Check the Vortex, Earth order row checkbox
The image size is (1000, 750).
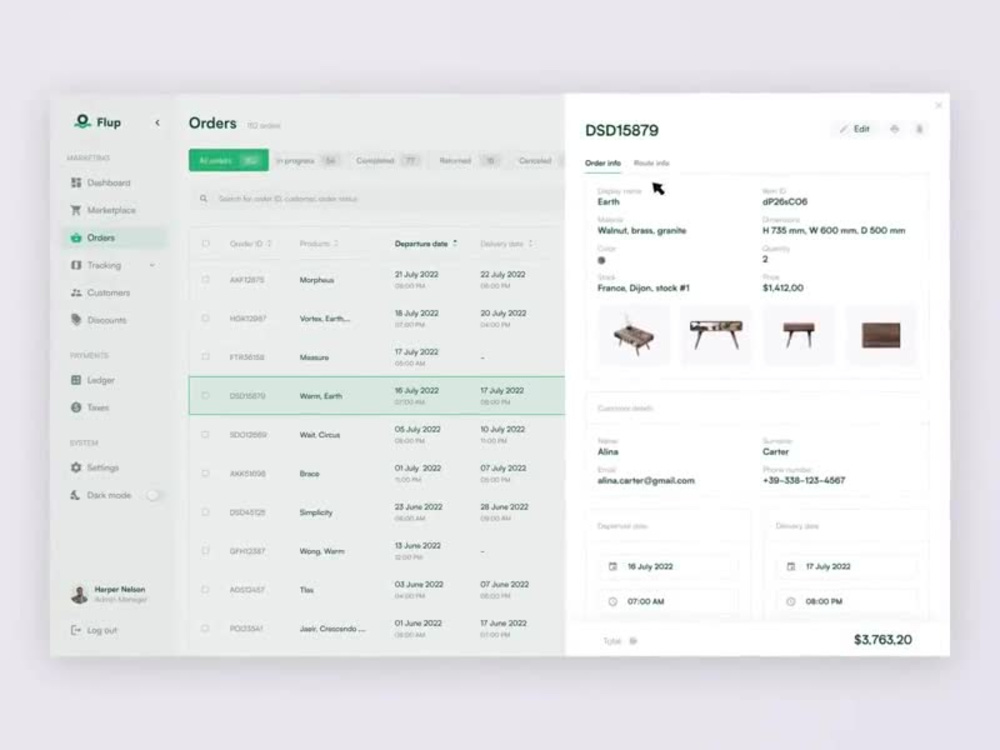click(205, 318)
